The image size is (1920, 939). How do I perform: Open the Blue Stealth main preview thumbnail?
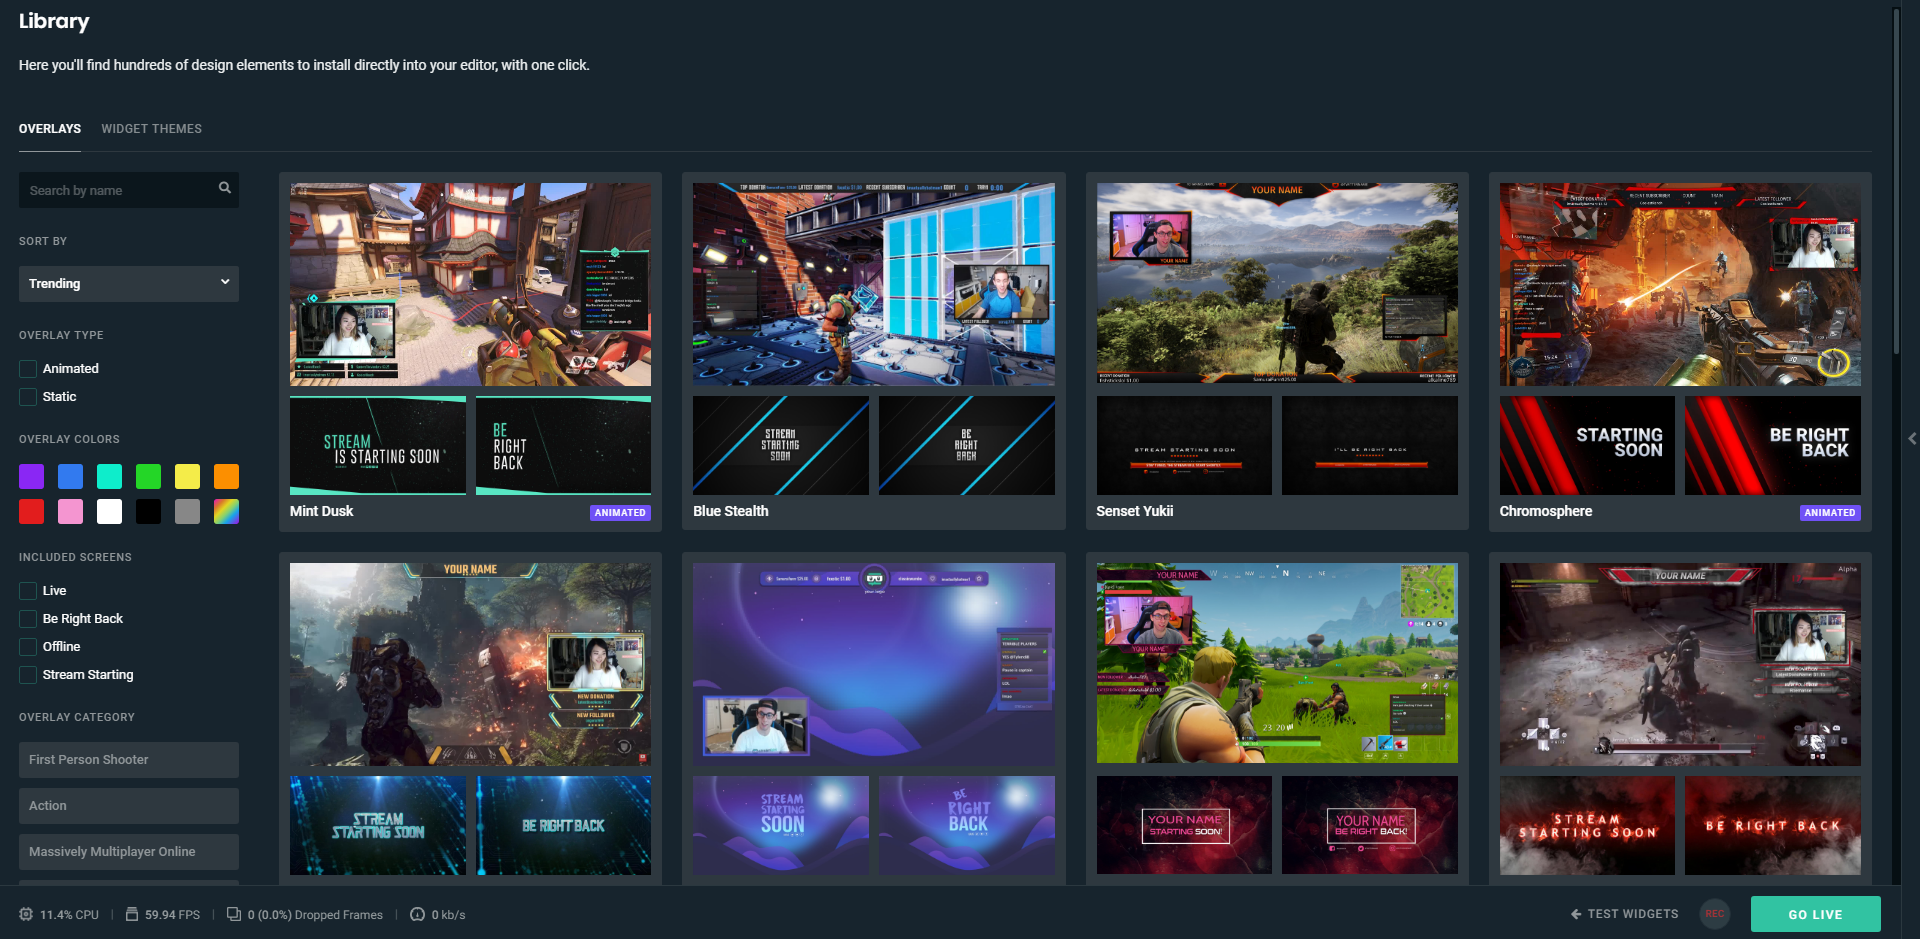point(874,284)
